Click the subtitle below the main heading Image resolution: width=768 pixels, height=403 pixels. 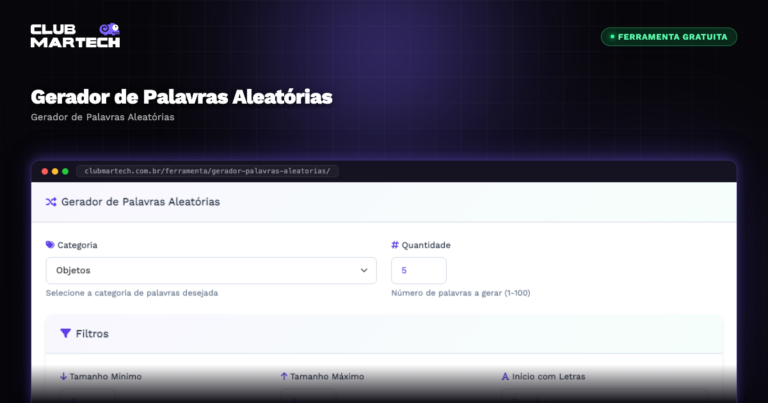coord(102,117)
